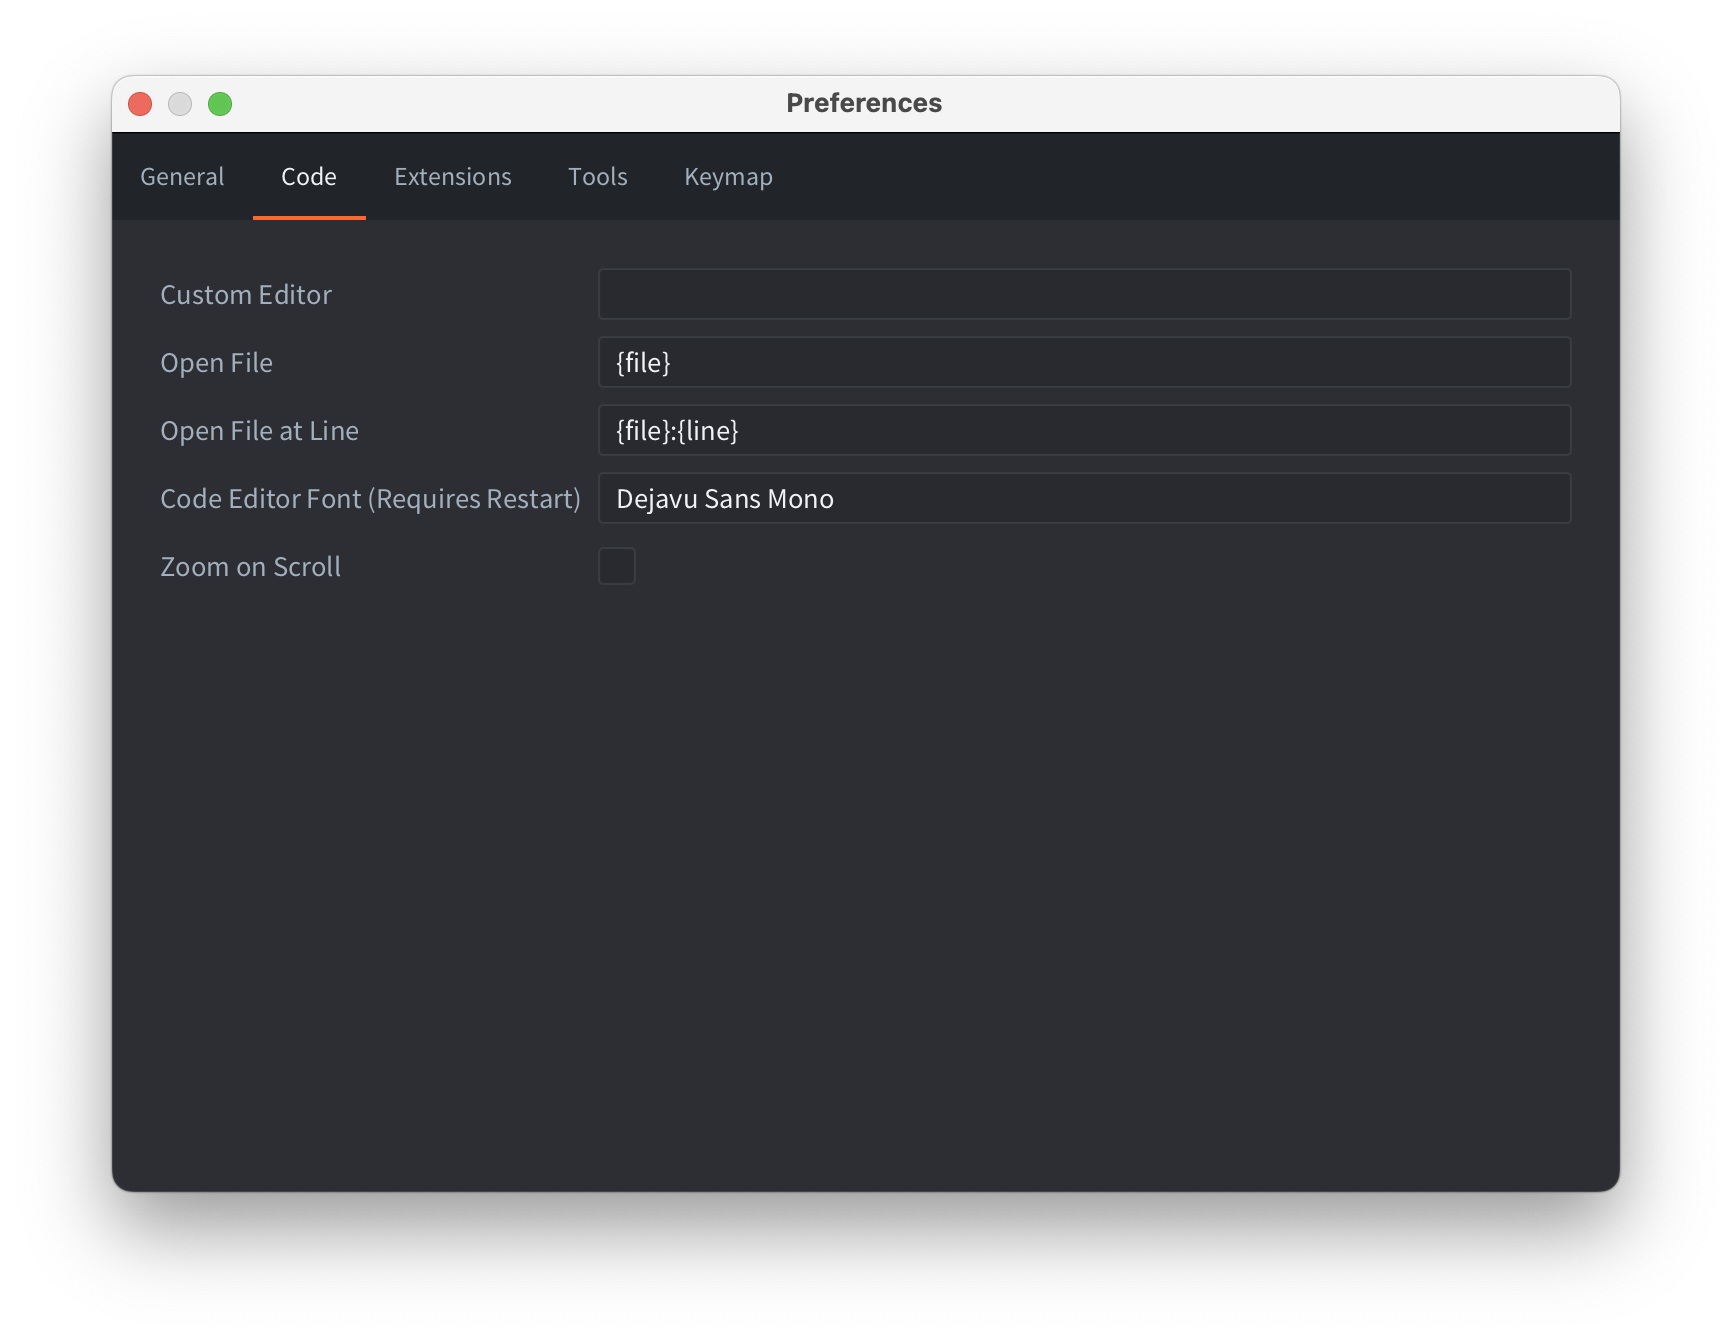Click the gray minimize window button
The image size is (1732, 1340).
(x=180, y=104)
